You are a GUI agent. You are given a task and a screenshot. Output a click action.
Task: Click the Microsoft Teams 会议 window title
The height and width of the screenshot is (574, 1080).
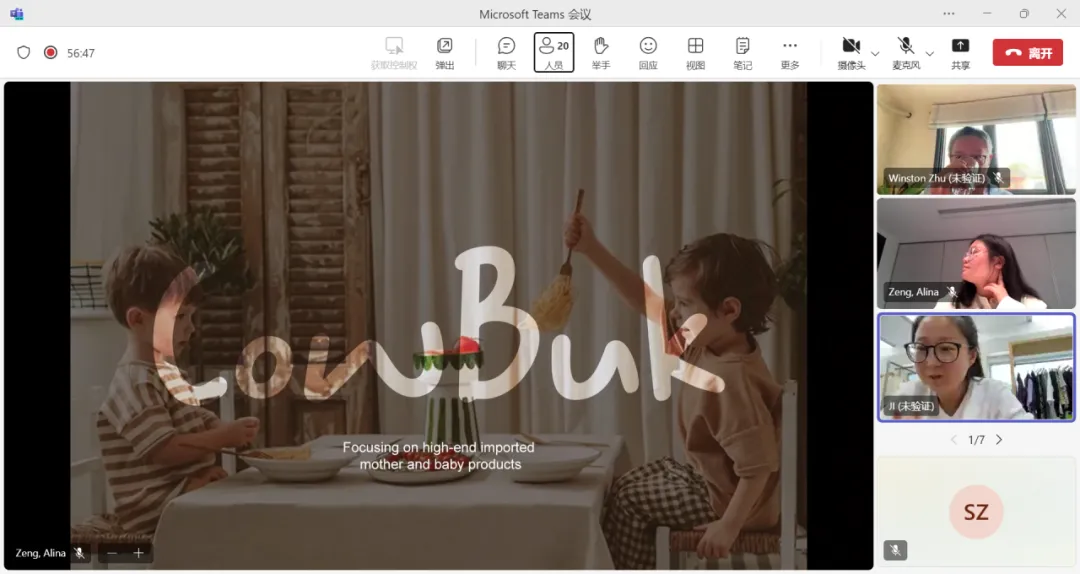(535, 14)
